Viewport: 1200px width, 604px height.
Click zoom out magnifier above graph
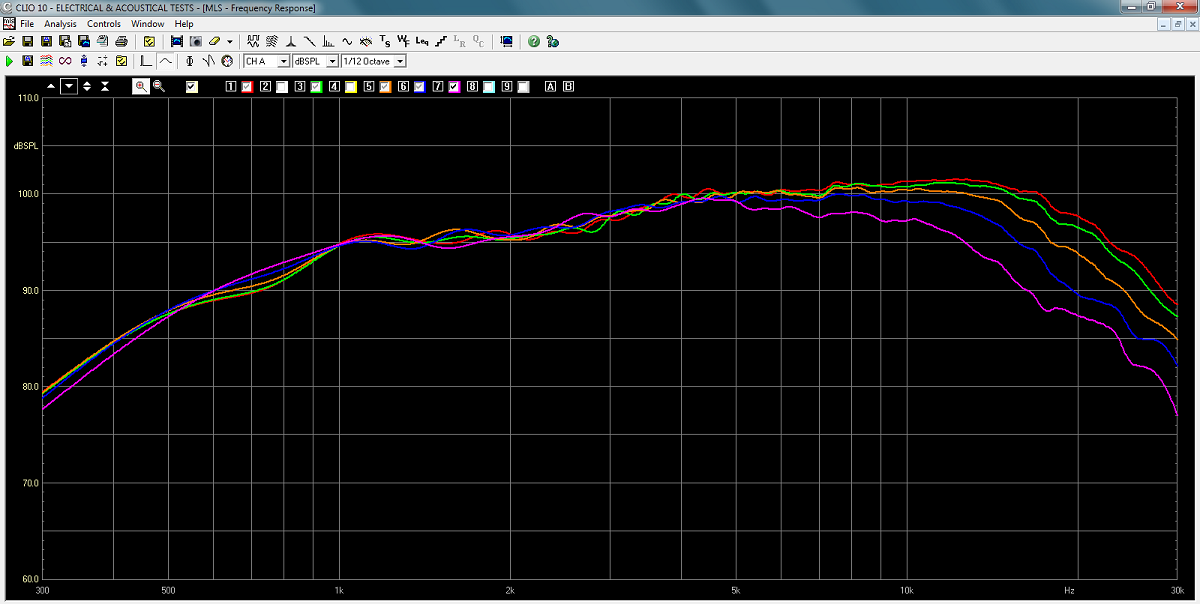159,86
